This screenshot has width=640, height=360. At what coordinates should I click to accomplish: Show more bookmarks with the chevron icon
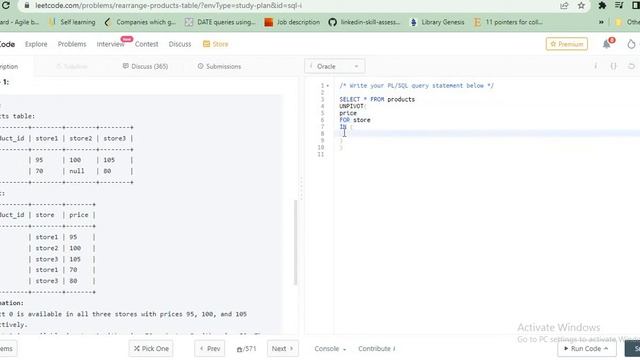tap(601, 22)
